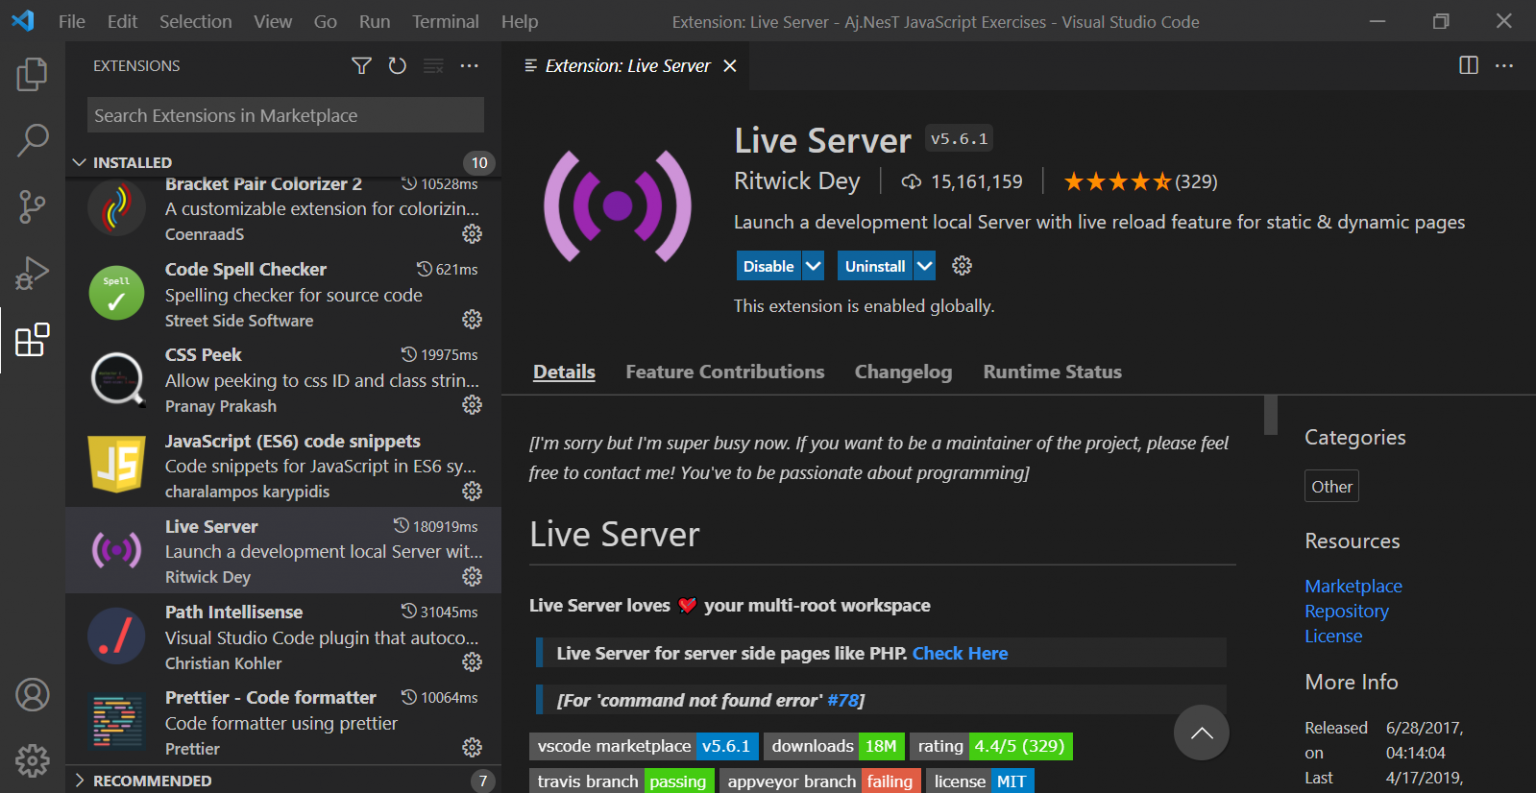Viewport: 1536px width, 793px height.
Task: Click the Search Extensions in Marketplace field
Action: [x=285, y=116]
